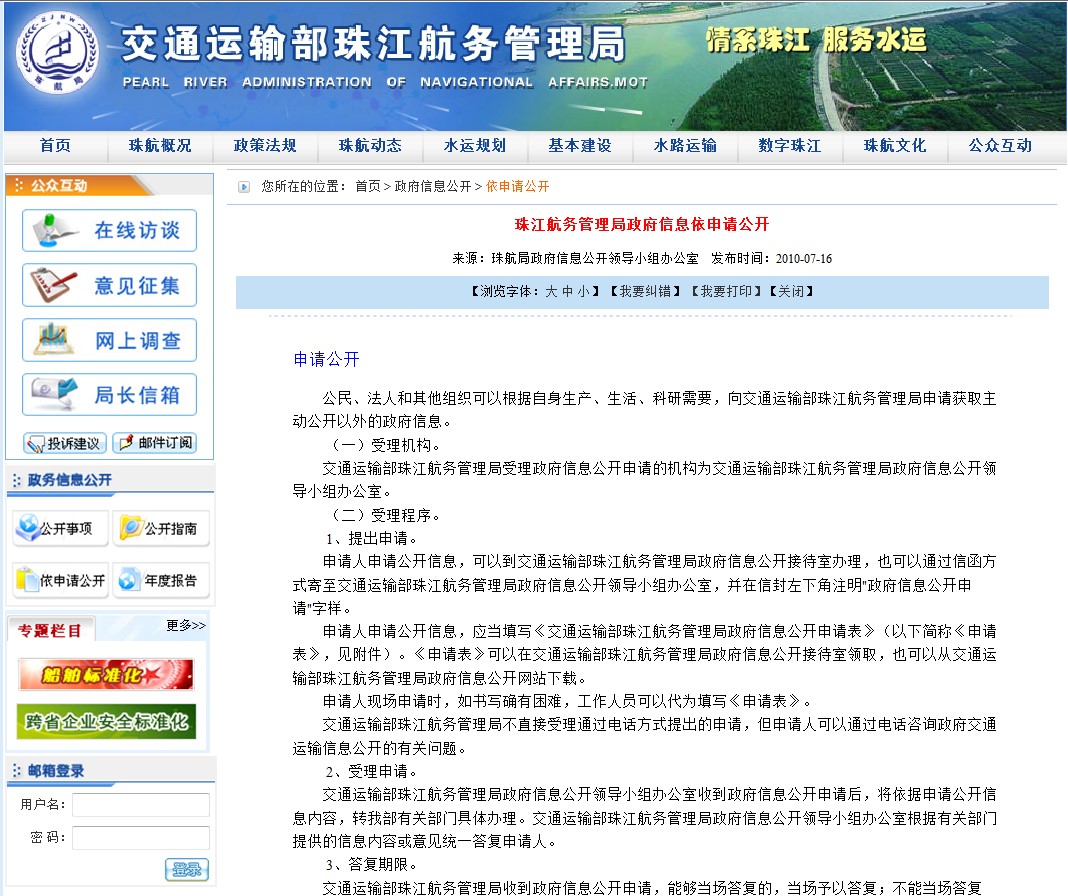The image size is (1068, 896).
Task: Set browsing font size to 中
Action: (x=567, y=292)
